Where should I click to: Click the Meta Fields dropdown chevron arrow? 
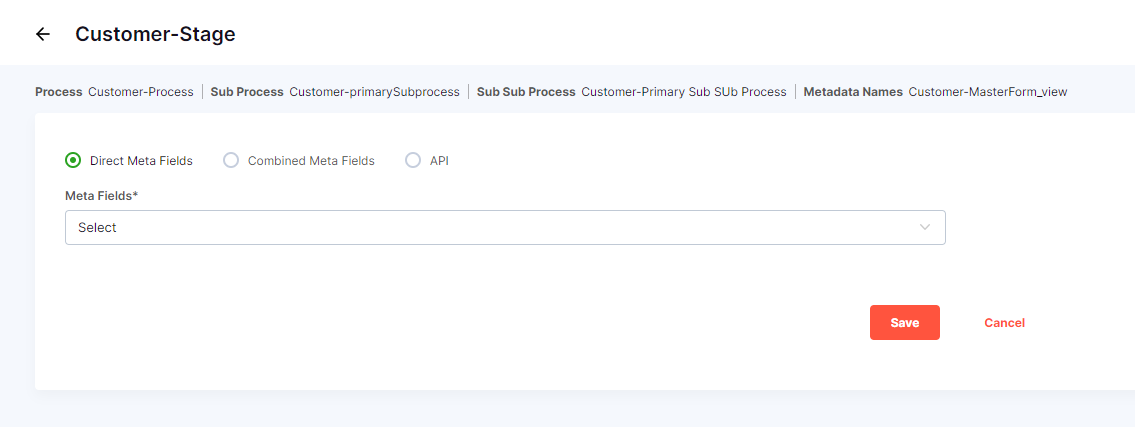[x=925, y=227]
